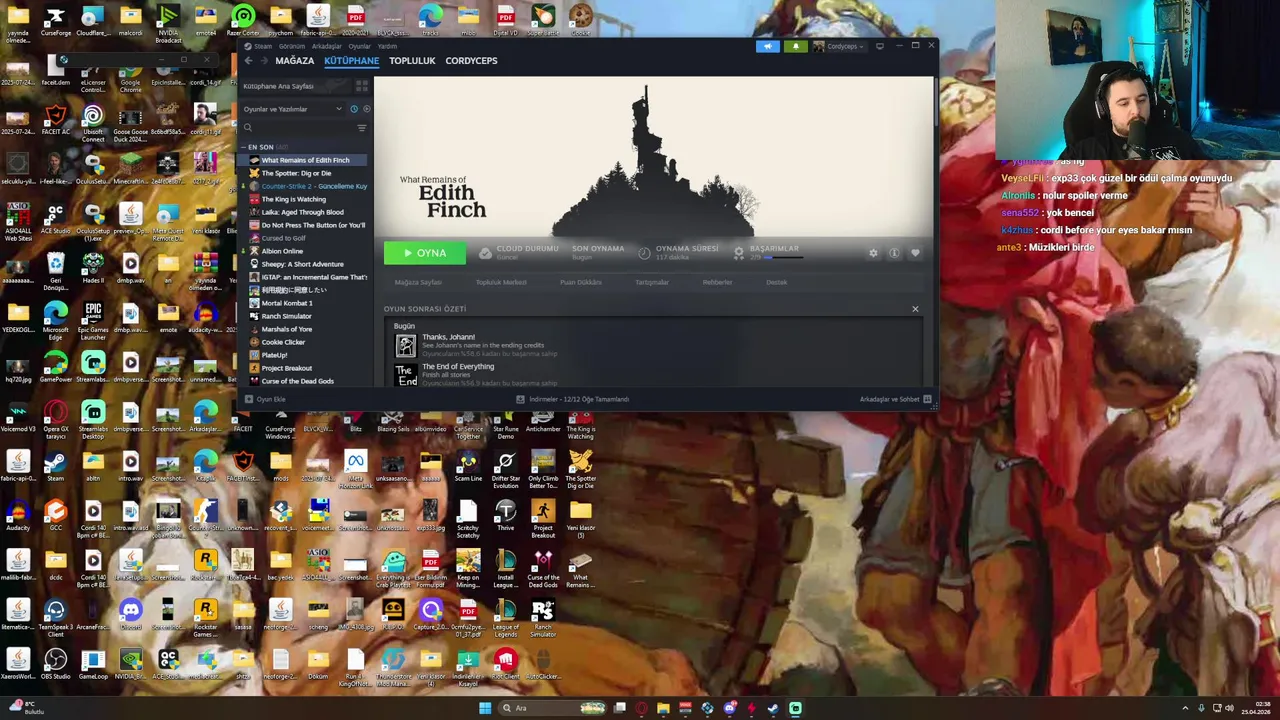Click the Steam announcements megaphone icon
The image size is (1280, 720).
pos(768,46)
